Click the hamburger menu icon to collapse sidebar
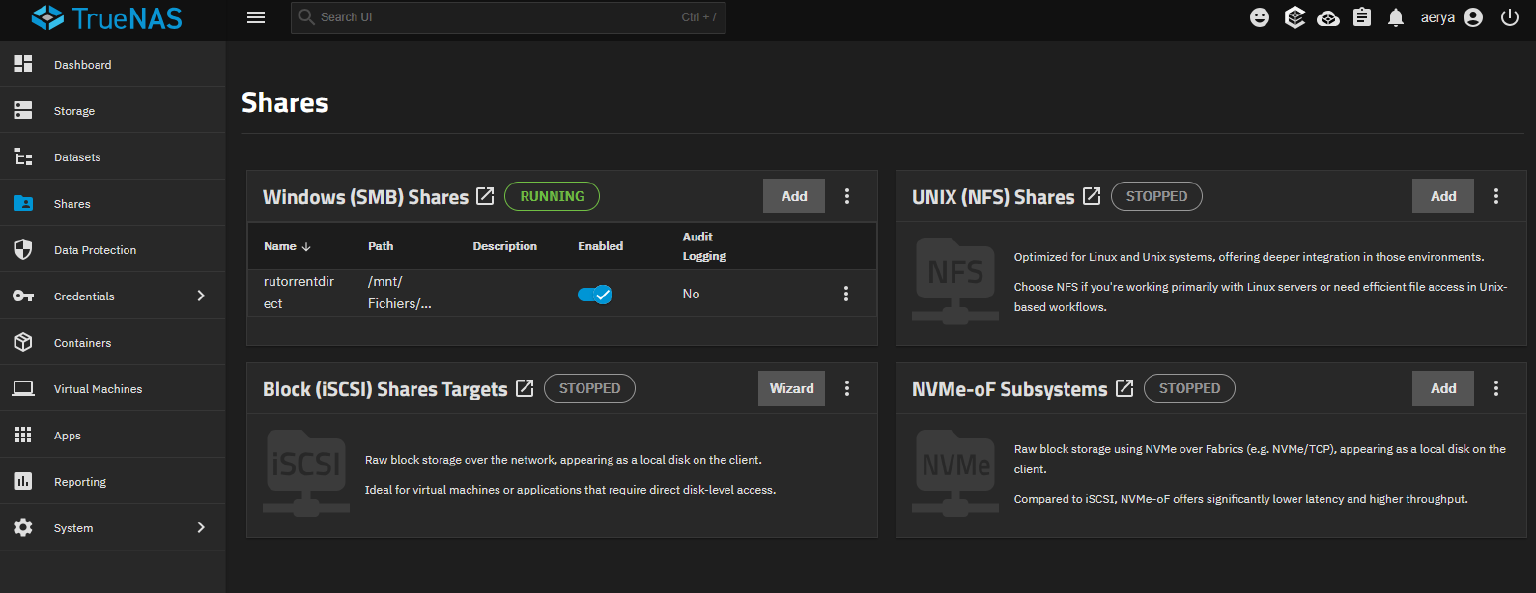Viewport: 1536px width, 593px height. click(256, 17)
